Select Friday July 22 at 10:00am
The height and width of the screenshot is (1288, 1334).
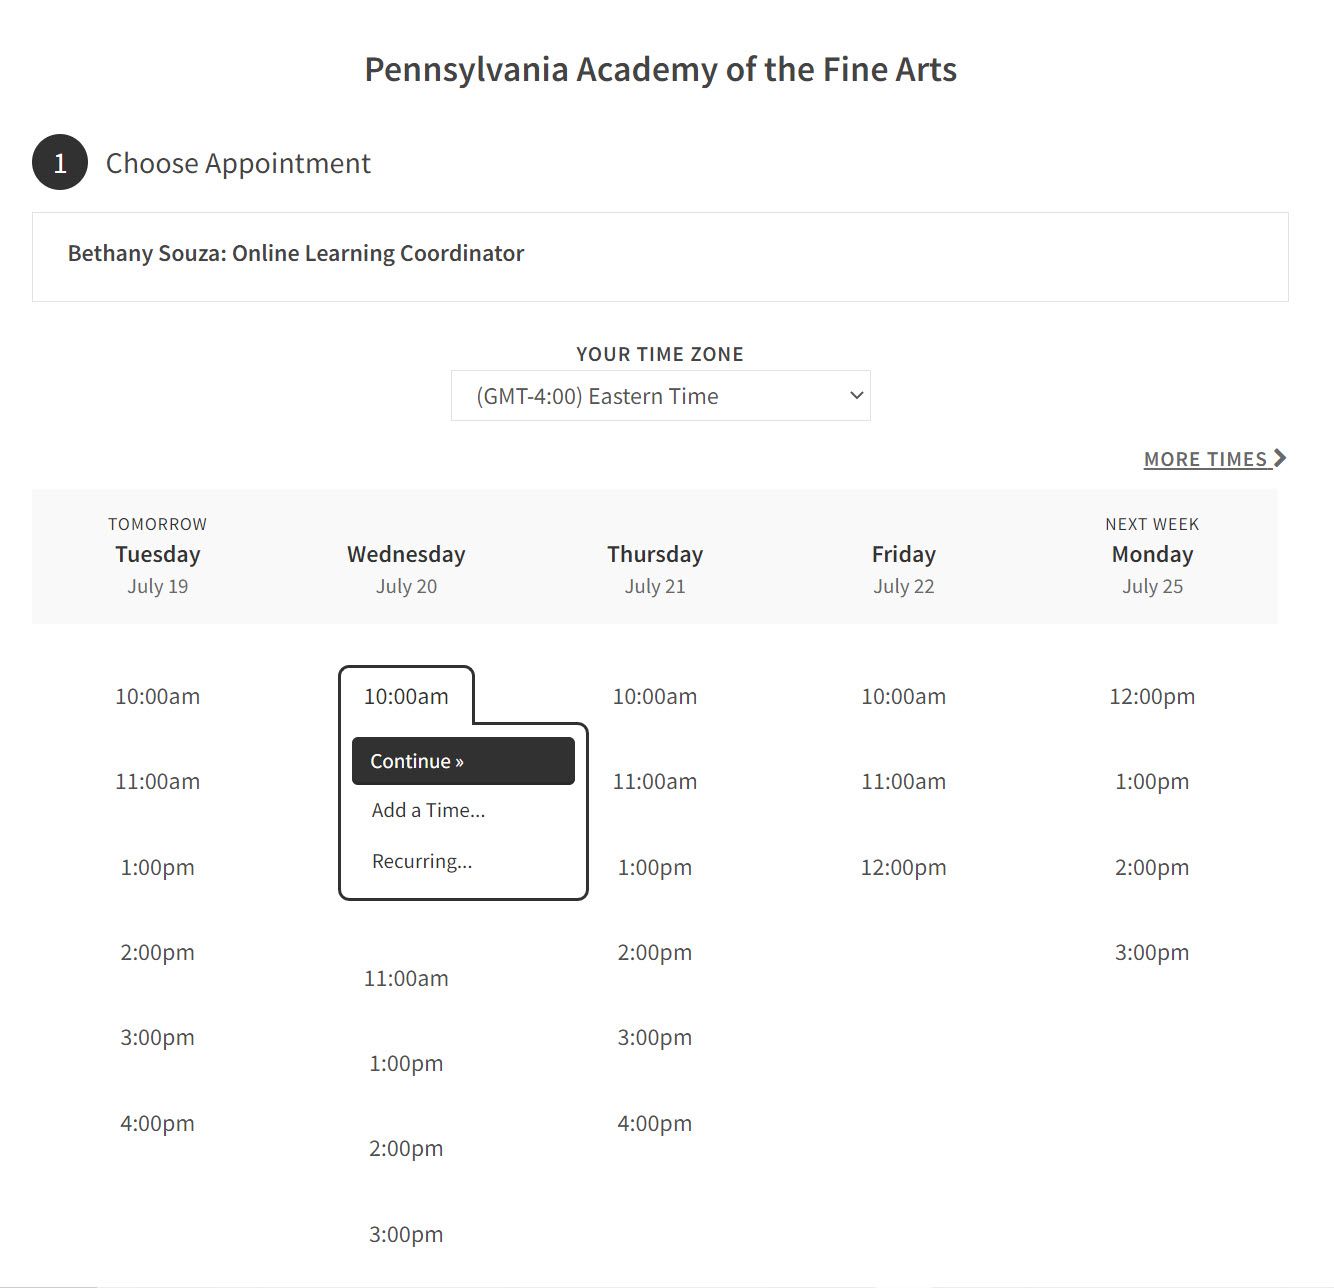tap(903, 697)
